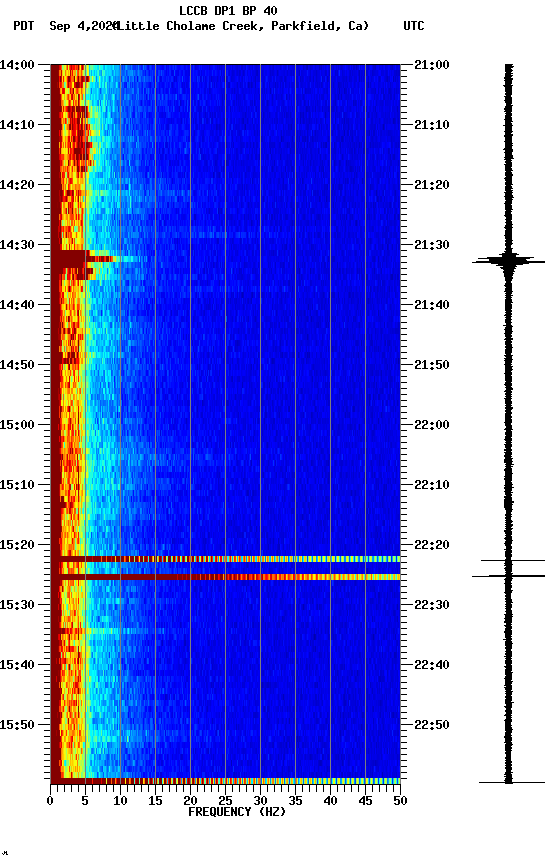This screenshot has height=864, width=552.
Task: Click the 21:20 UTC time label
Action: click(432, 185)
